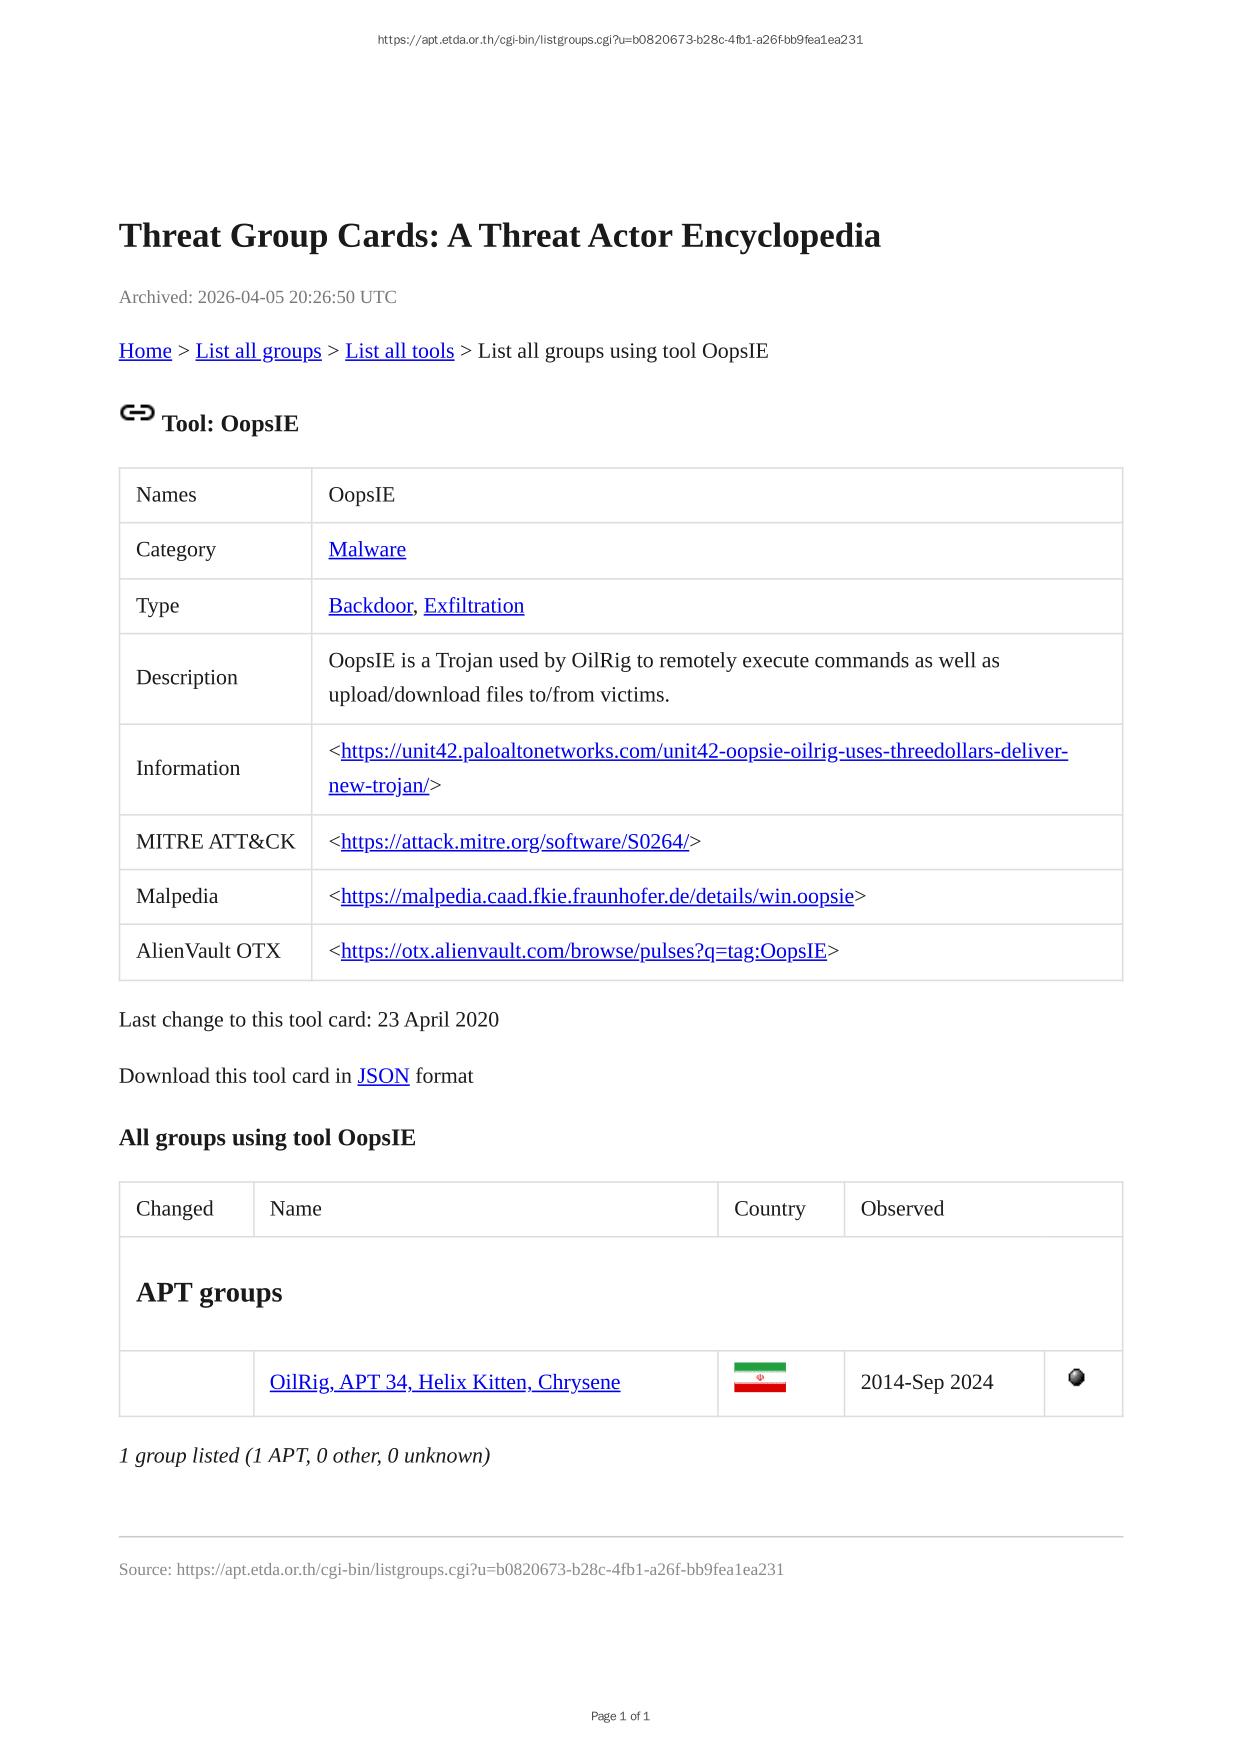Visit the Malpedia win.oopsie link
The height and width of the screenshot is (1756, 1242).
(597, 896)
